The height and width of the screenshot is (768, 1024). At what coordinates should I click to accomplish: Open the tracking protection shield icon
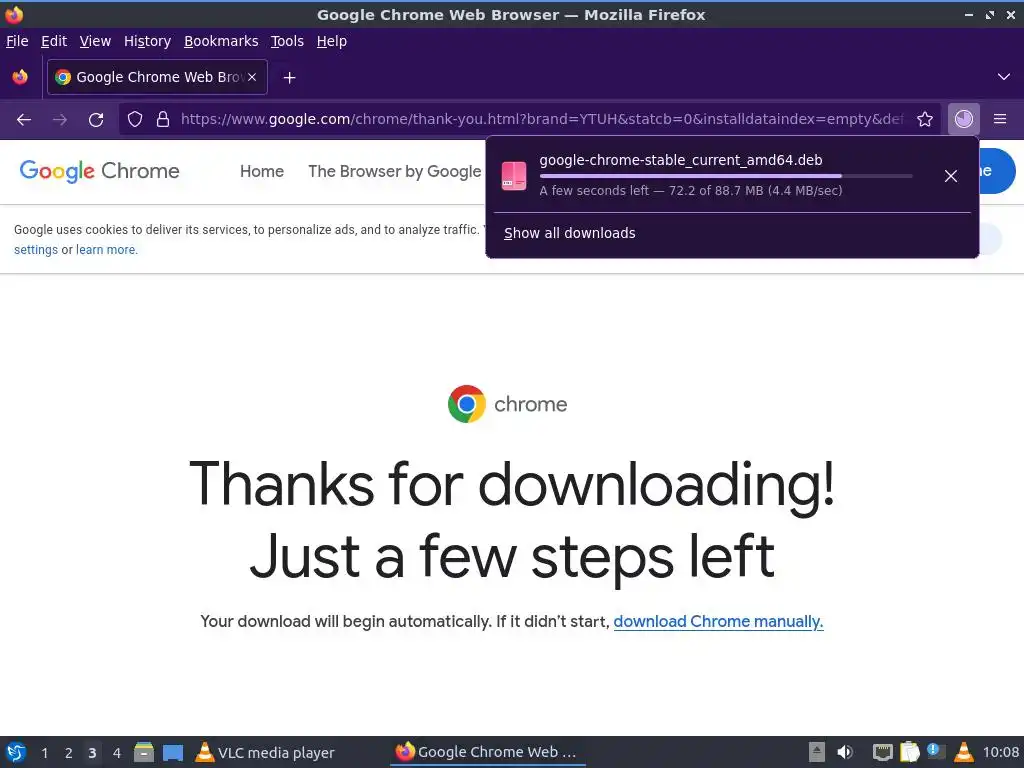click(x=135, y=120)
